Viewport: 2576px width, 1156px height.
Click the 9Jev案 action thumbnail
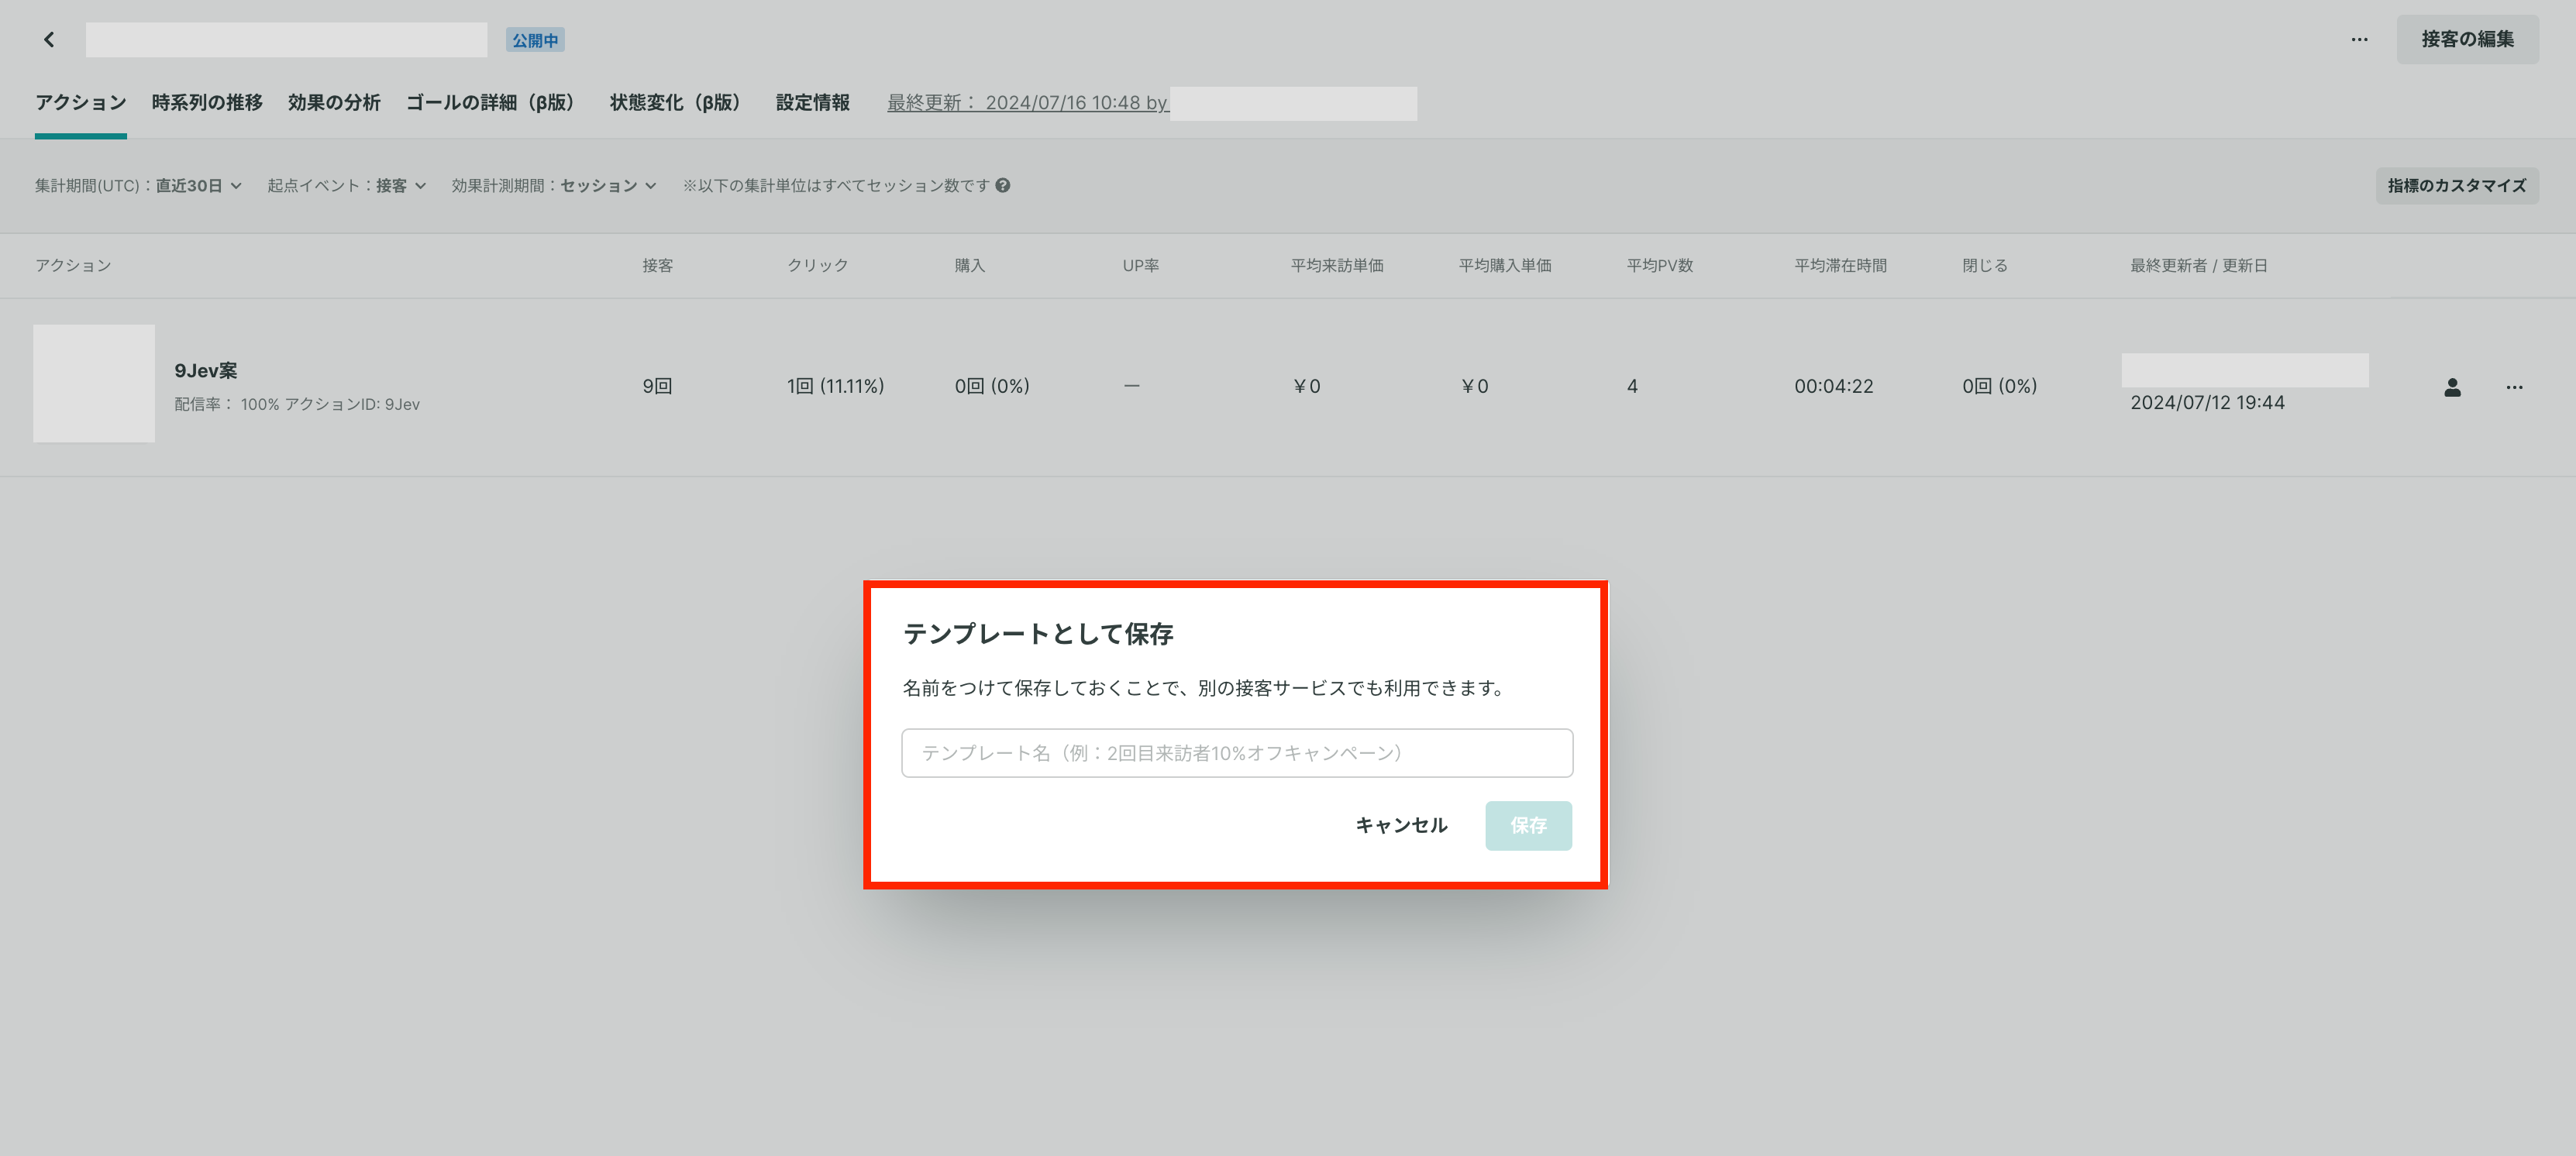coord(94,383)
